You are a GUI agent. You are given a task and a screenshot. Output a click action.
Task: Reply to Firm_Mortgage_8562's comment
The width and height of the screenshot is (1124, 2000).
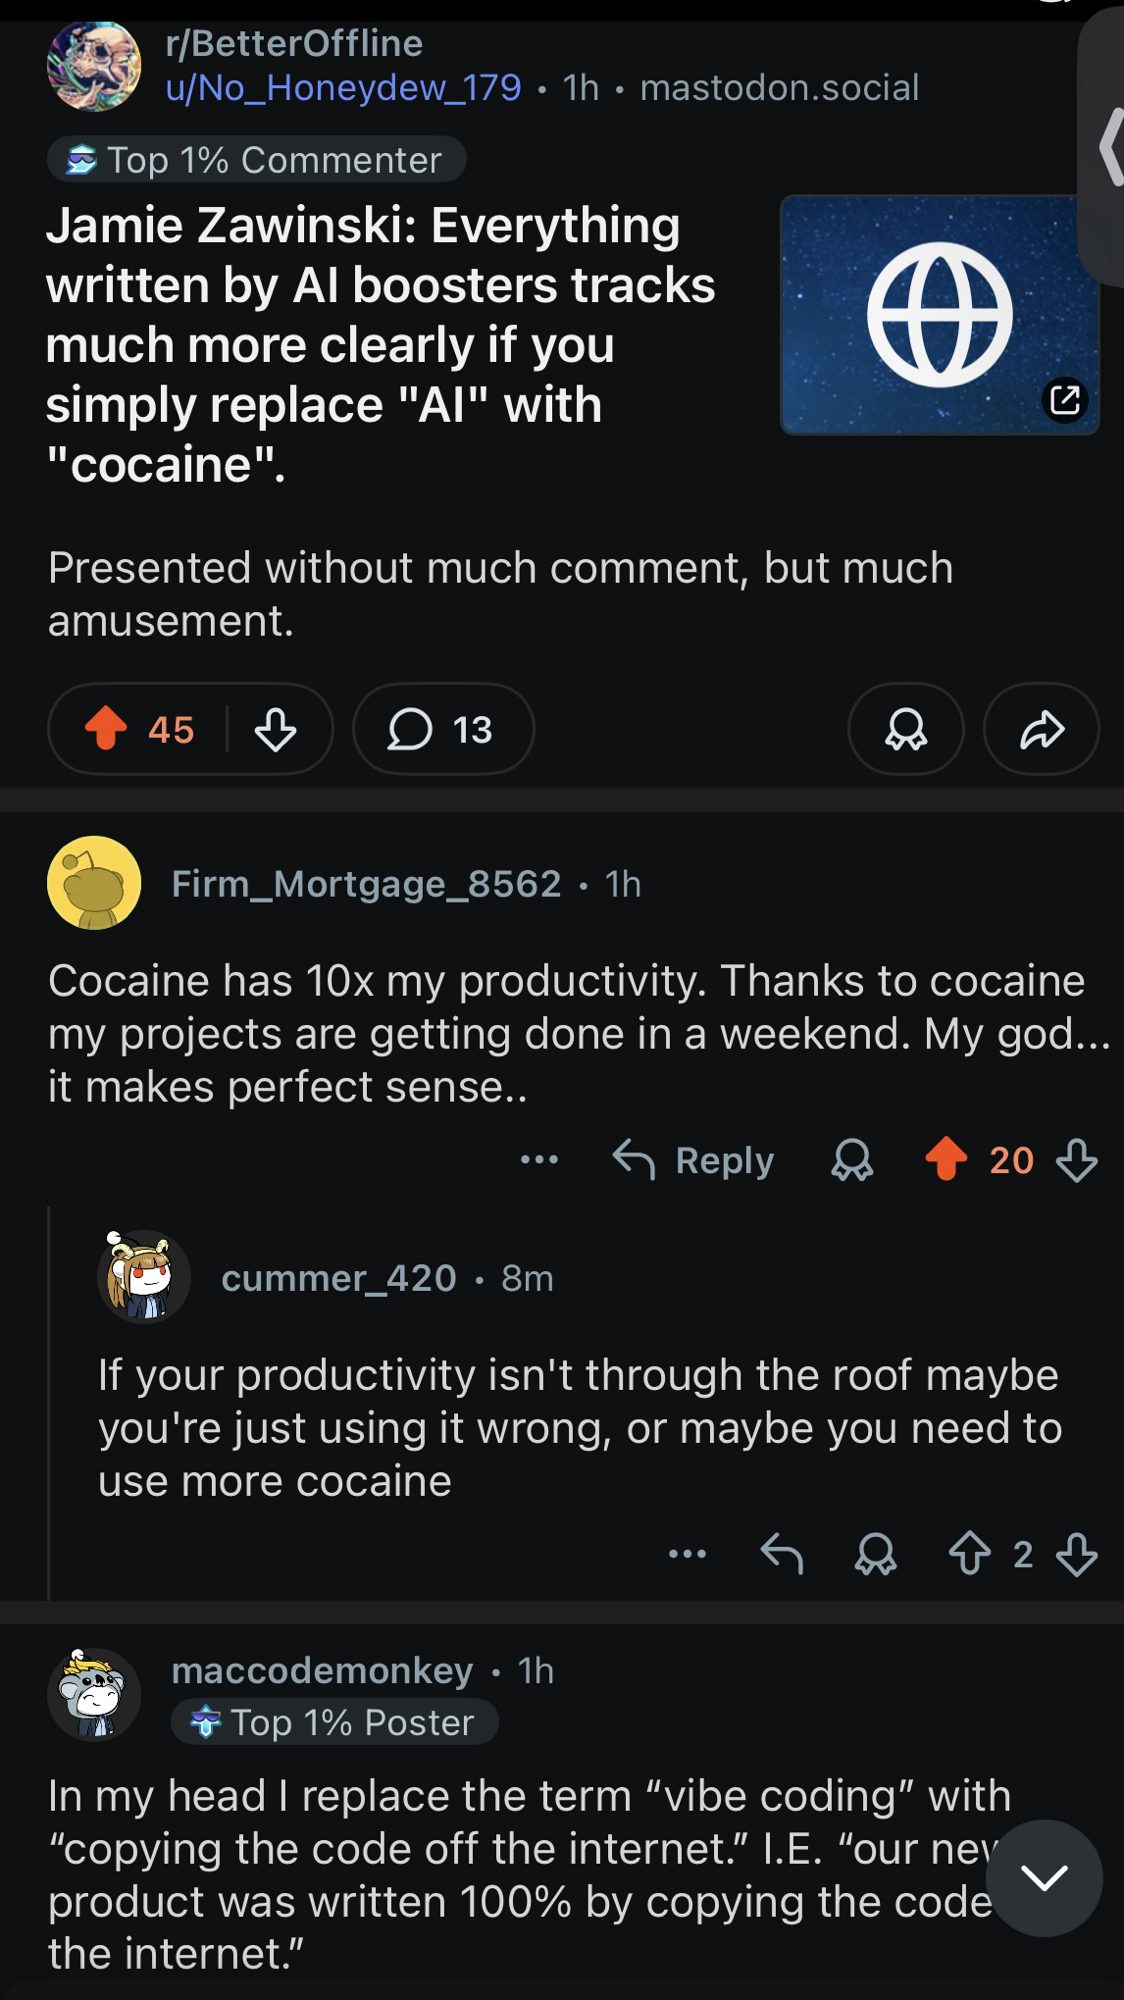pyautogui.click(x=694, y=1160)
